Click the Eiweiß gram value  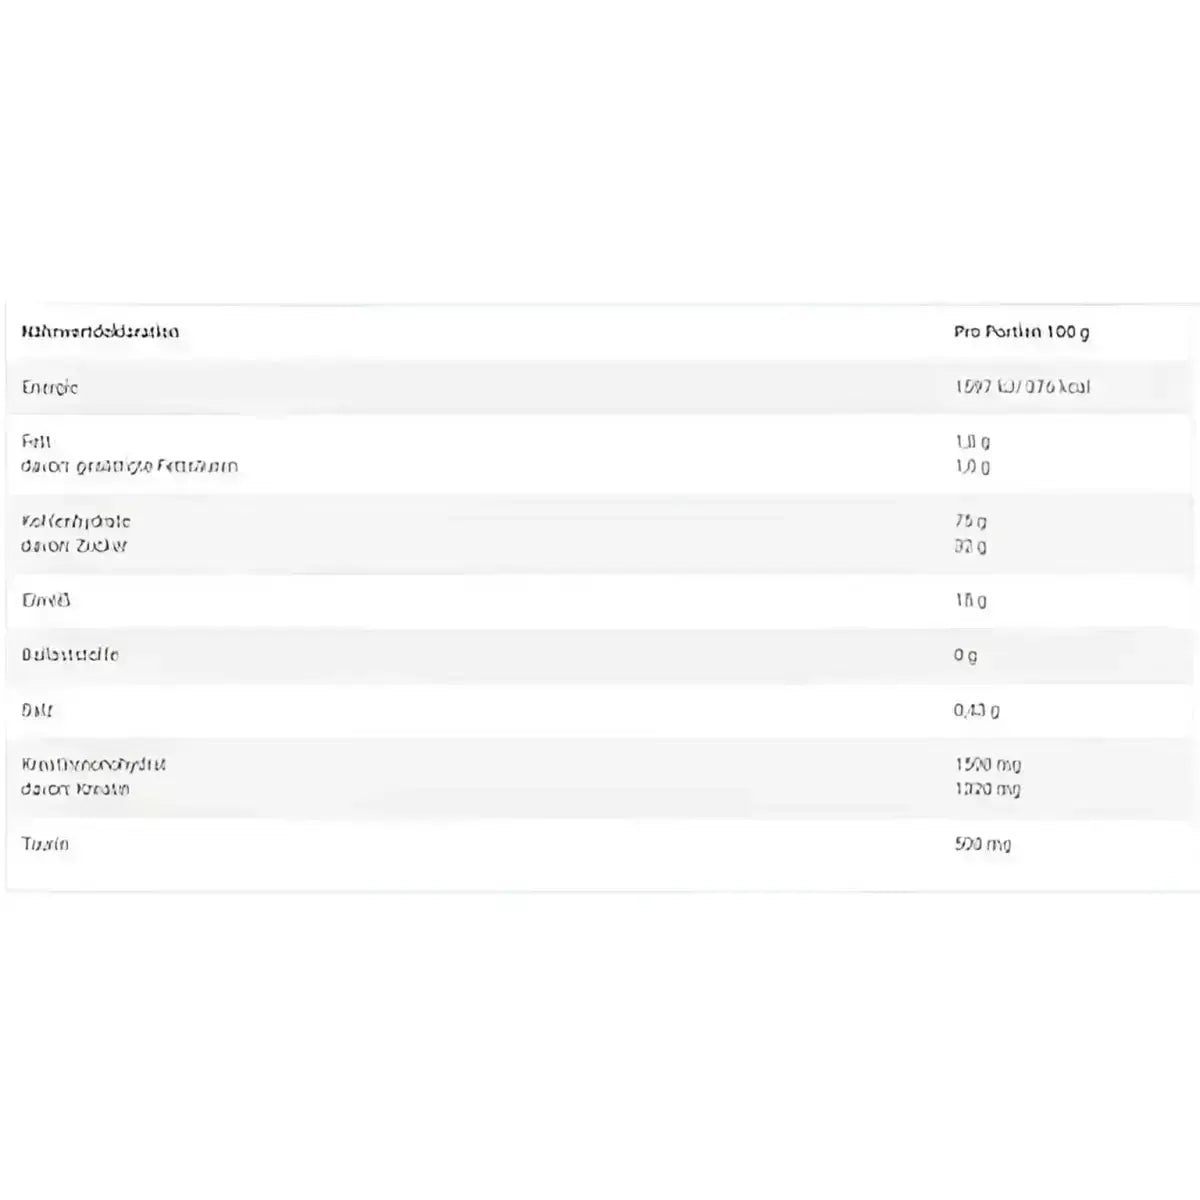970,601
